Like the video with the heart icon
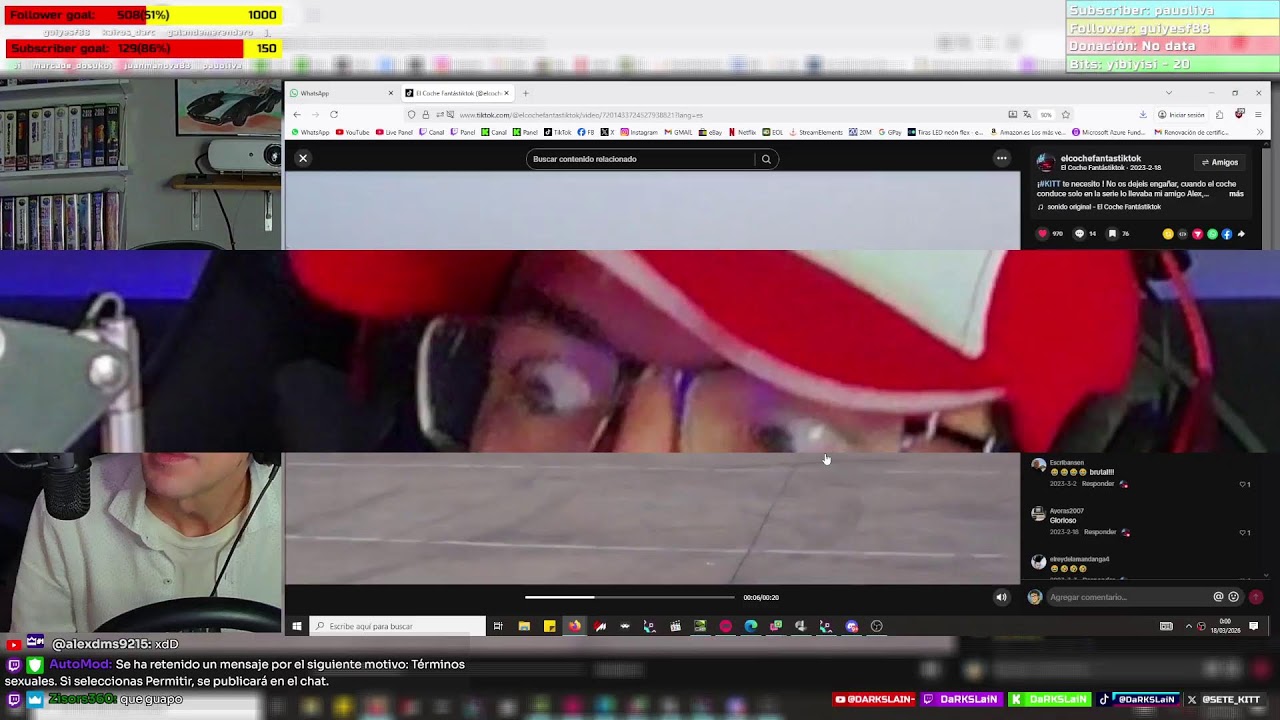This screenshot has height=720, width=1280. [1043, 234]
